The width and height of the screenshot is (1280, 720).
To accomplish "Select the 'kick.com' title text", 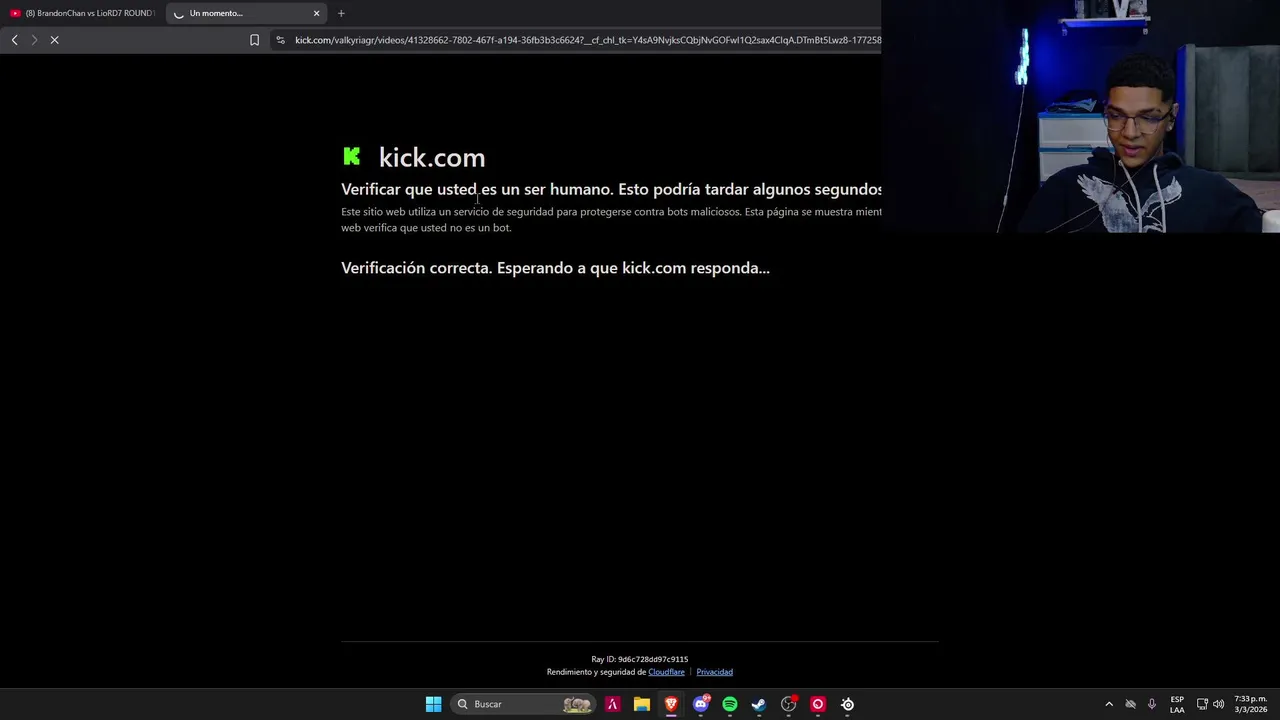I will pyautogui.click(x=432, y=157).
